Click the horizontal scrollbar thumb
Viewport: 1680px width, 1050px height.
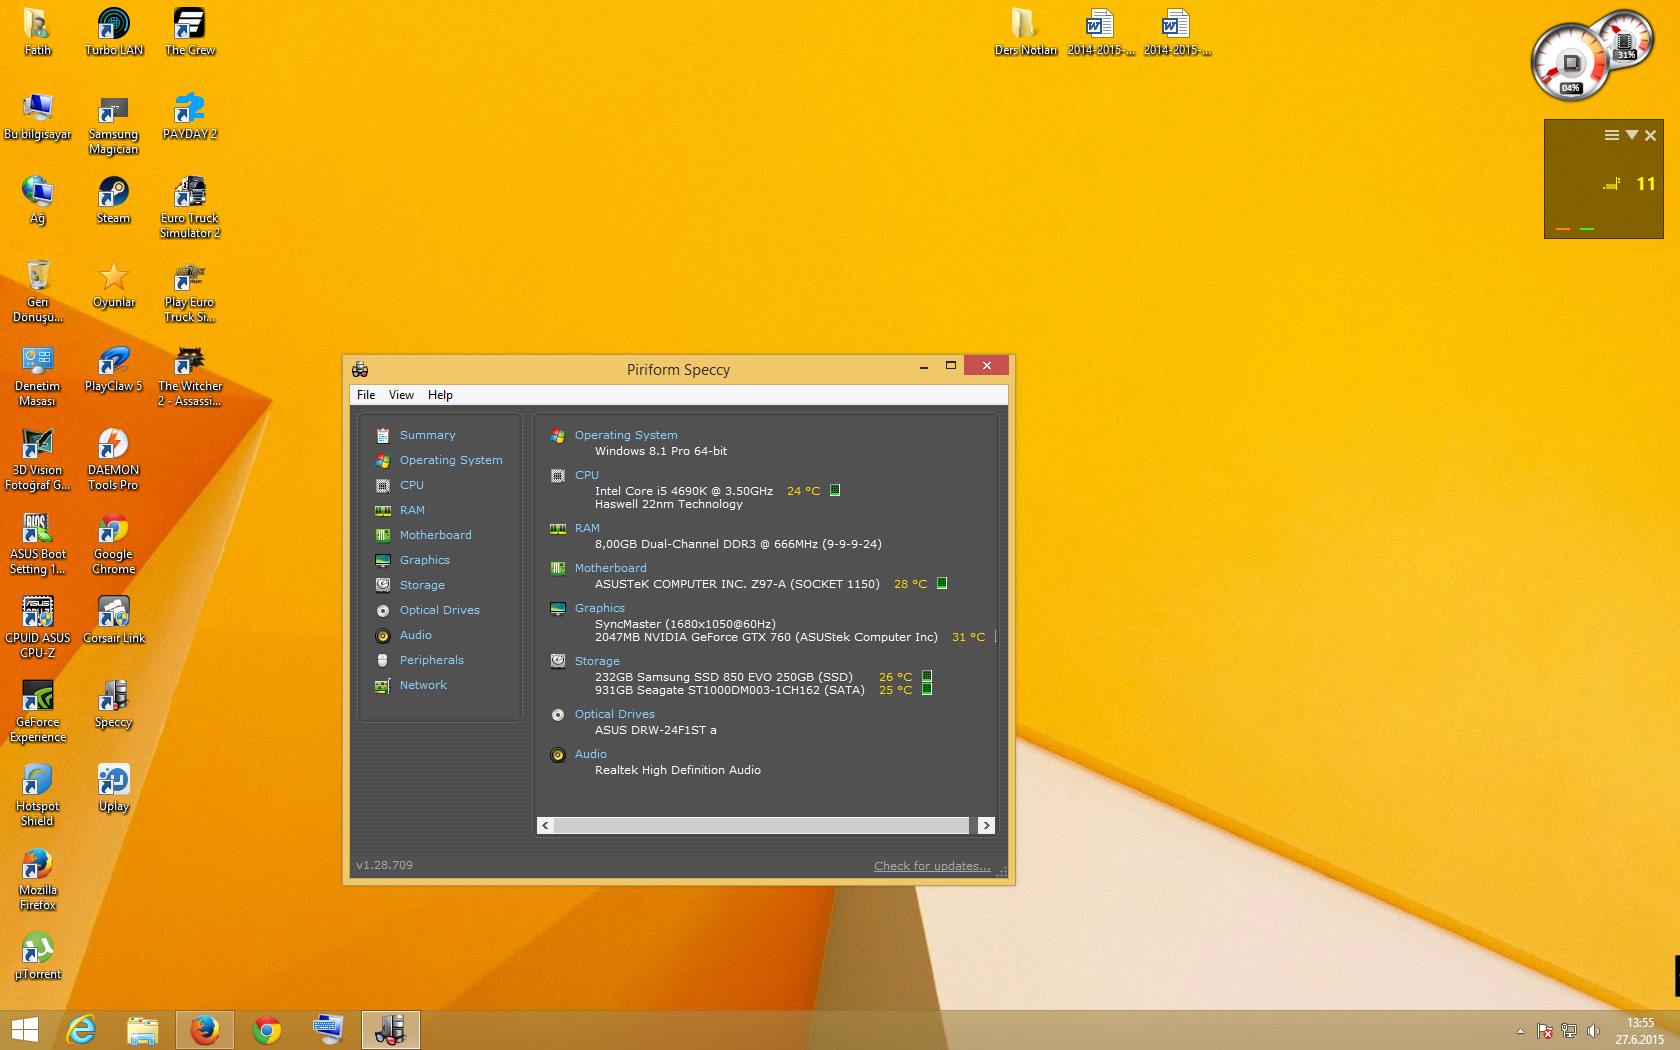pyautogui.click(x=761, y=825)
